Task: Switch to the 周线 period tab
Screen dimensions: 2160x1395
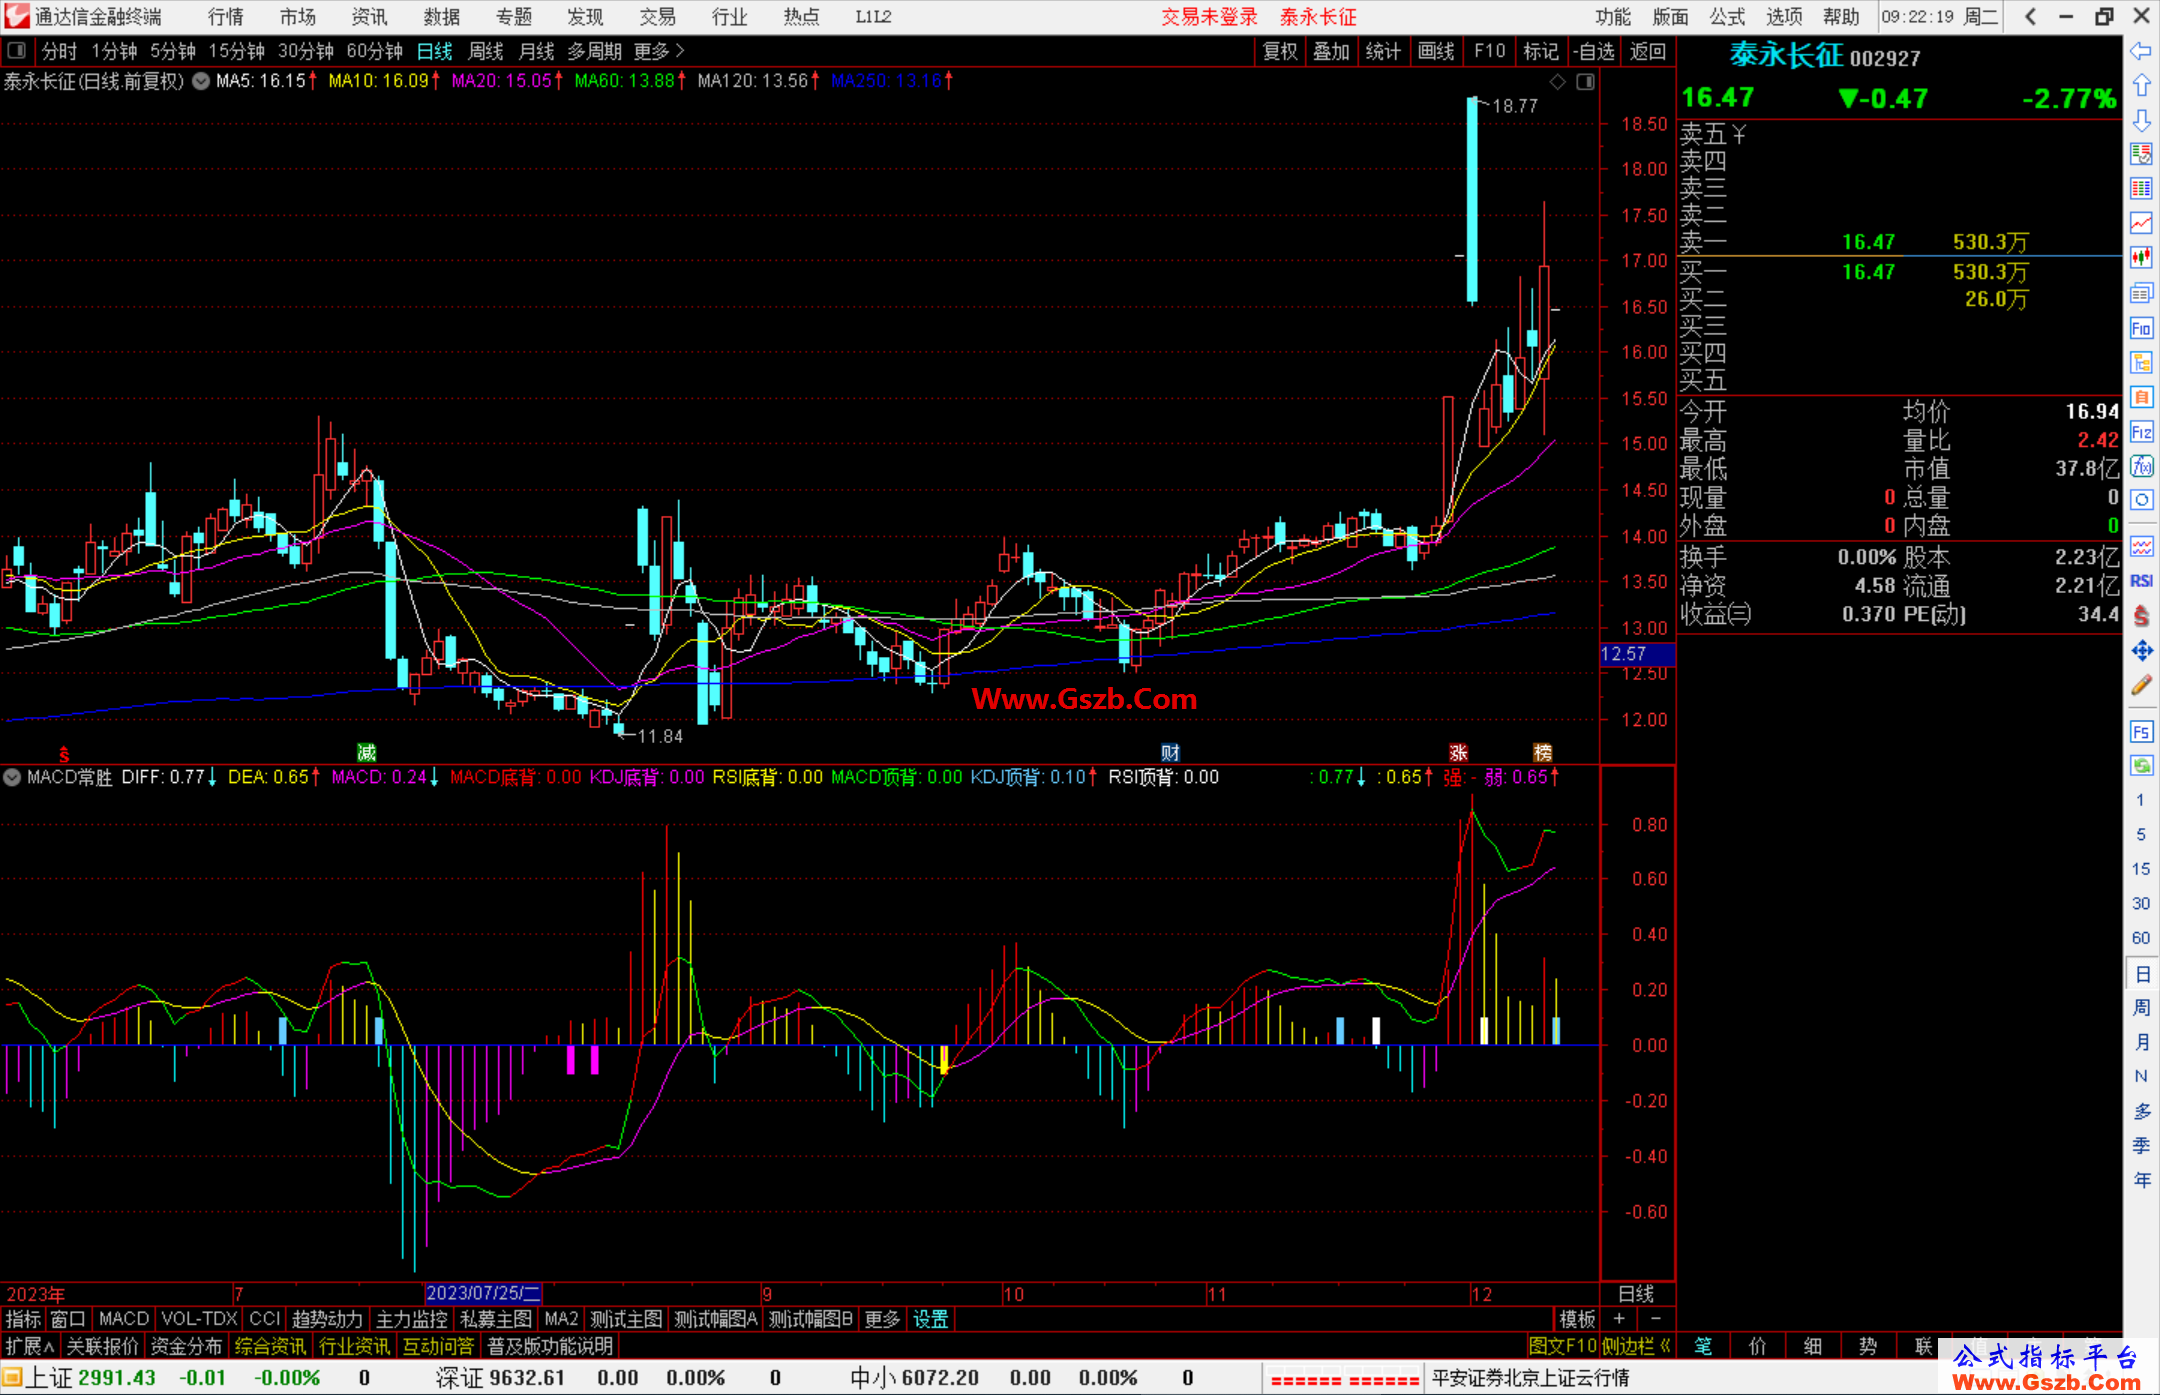Action: (486, 51)
